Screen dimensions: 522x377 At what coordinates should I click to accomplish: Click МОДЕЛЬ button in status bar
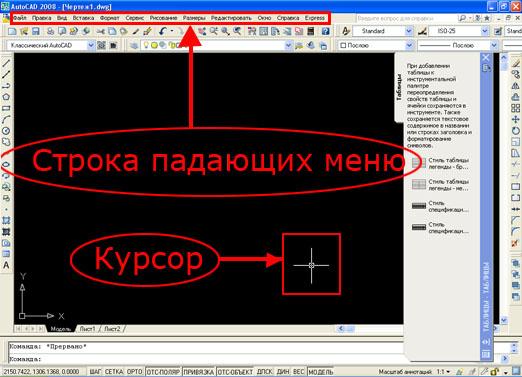click(320, 372)
